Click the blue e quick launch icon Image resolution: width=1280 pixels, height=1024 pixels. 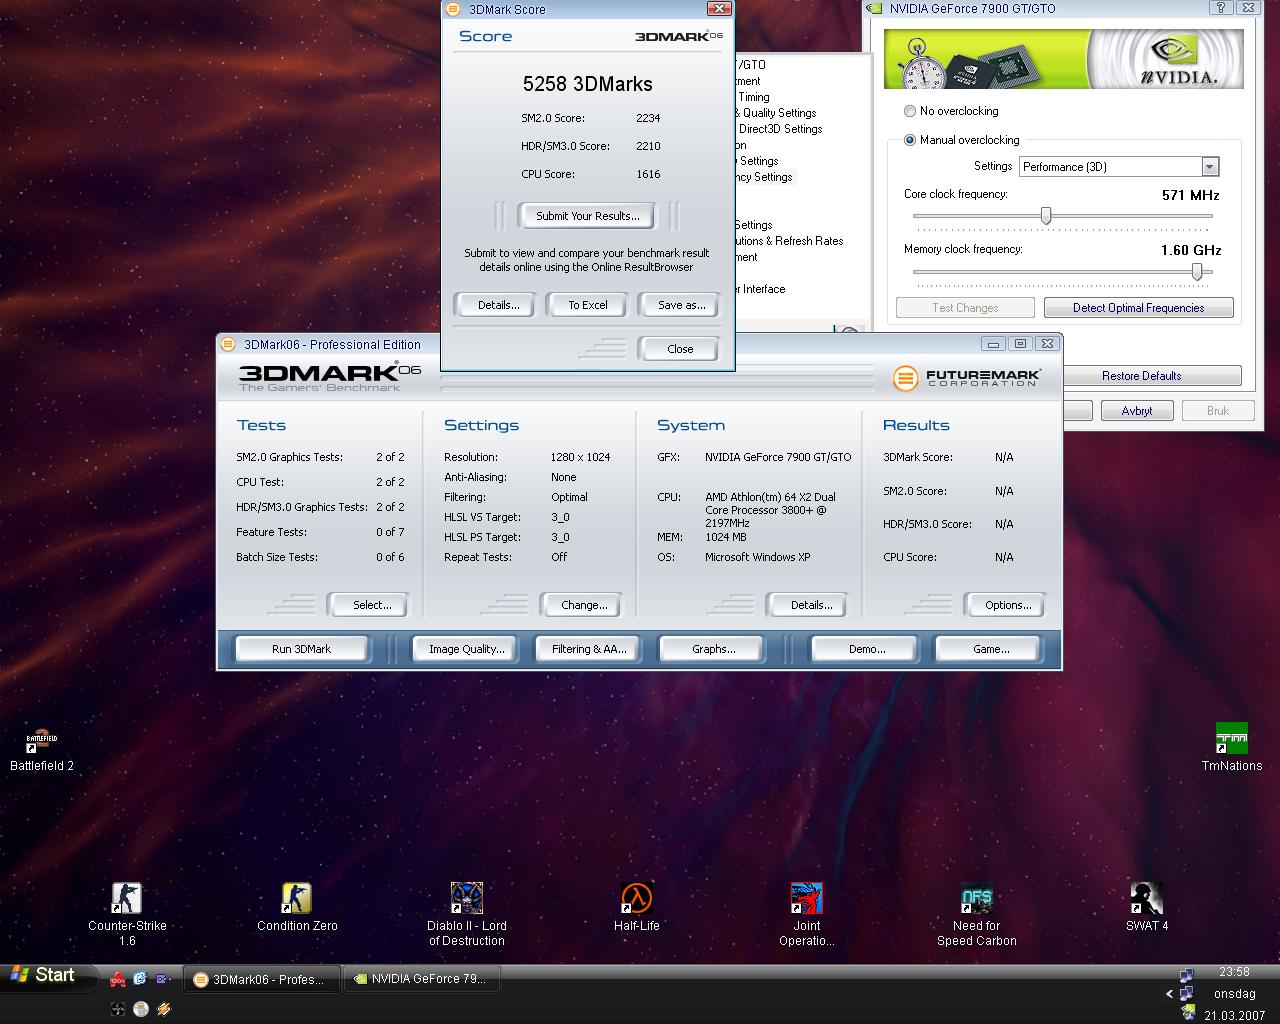pyautogui.click(x=140, y=979)
